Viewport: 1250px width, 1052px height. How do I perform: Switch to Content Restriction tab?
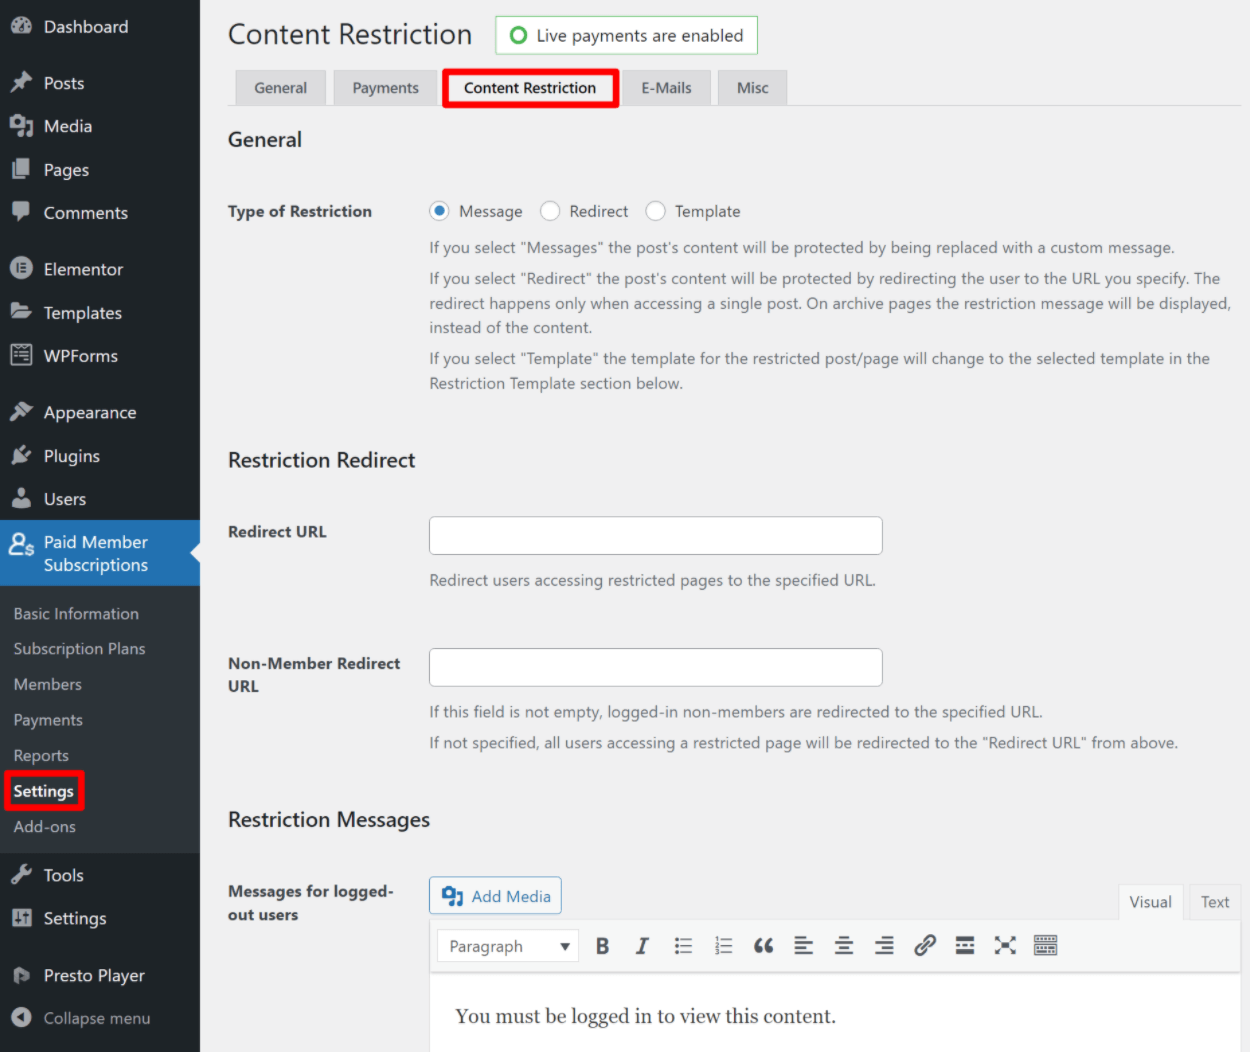pos(530,88)
